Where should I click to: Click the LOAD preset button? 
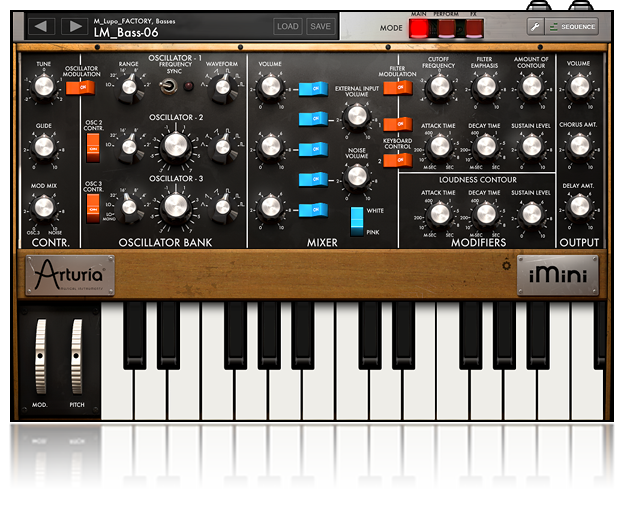pyautogui.click(x=288, y=26)
